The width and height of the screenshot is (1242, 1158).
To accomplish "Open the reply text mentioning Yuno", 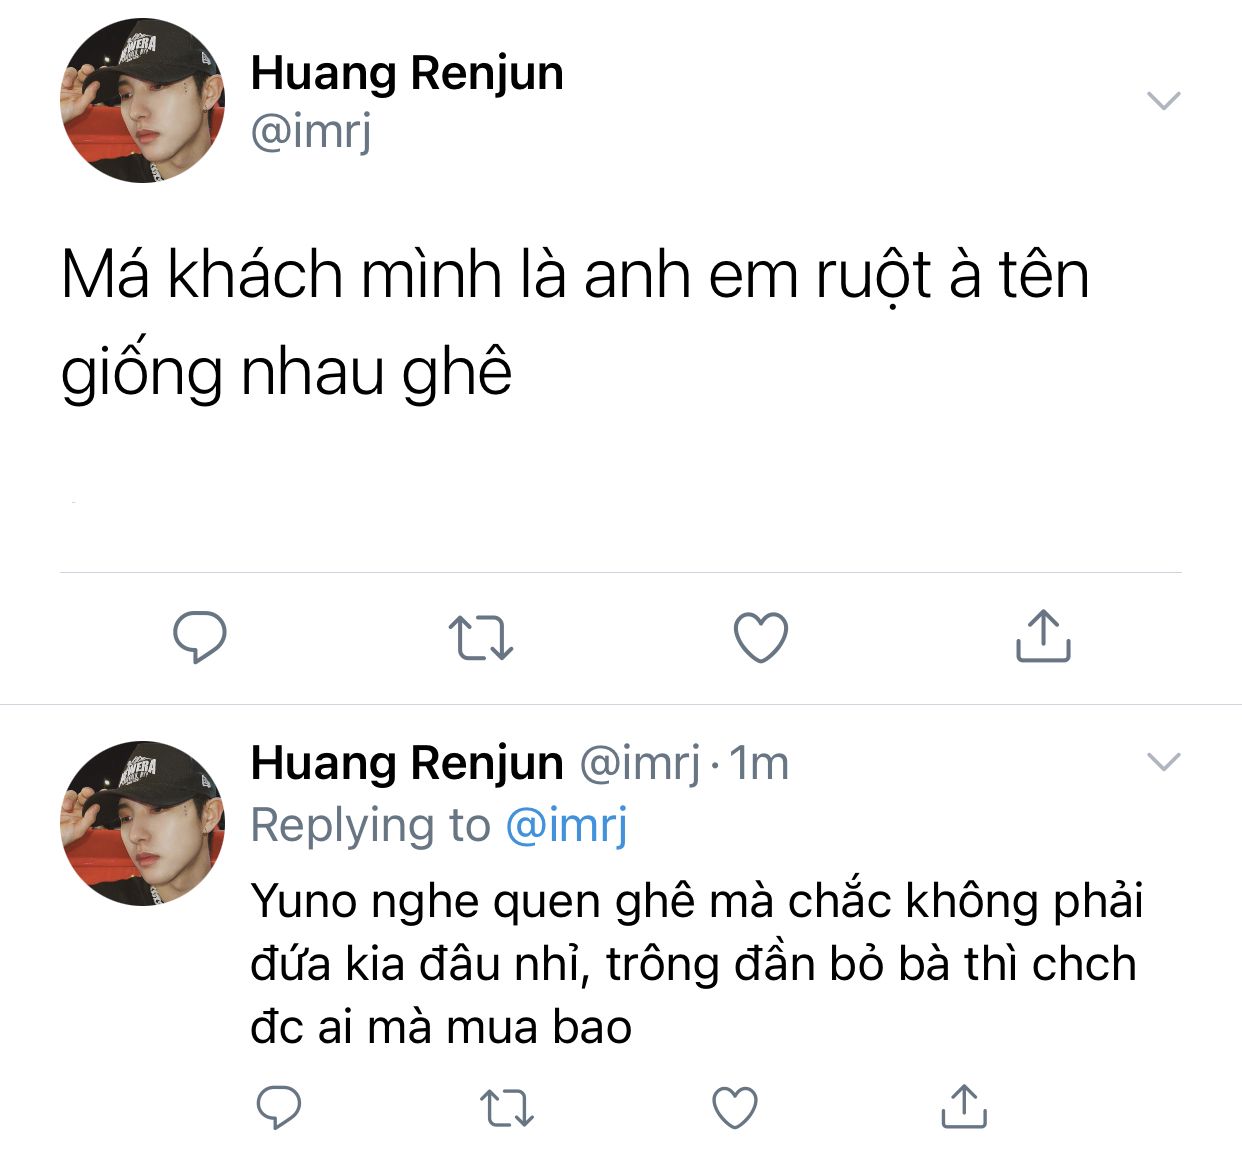I will [696, 964].
